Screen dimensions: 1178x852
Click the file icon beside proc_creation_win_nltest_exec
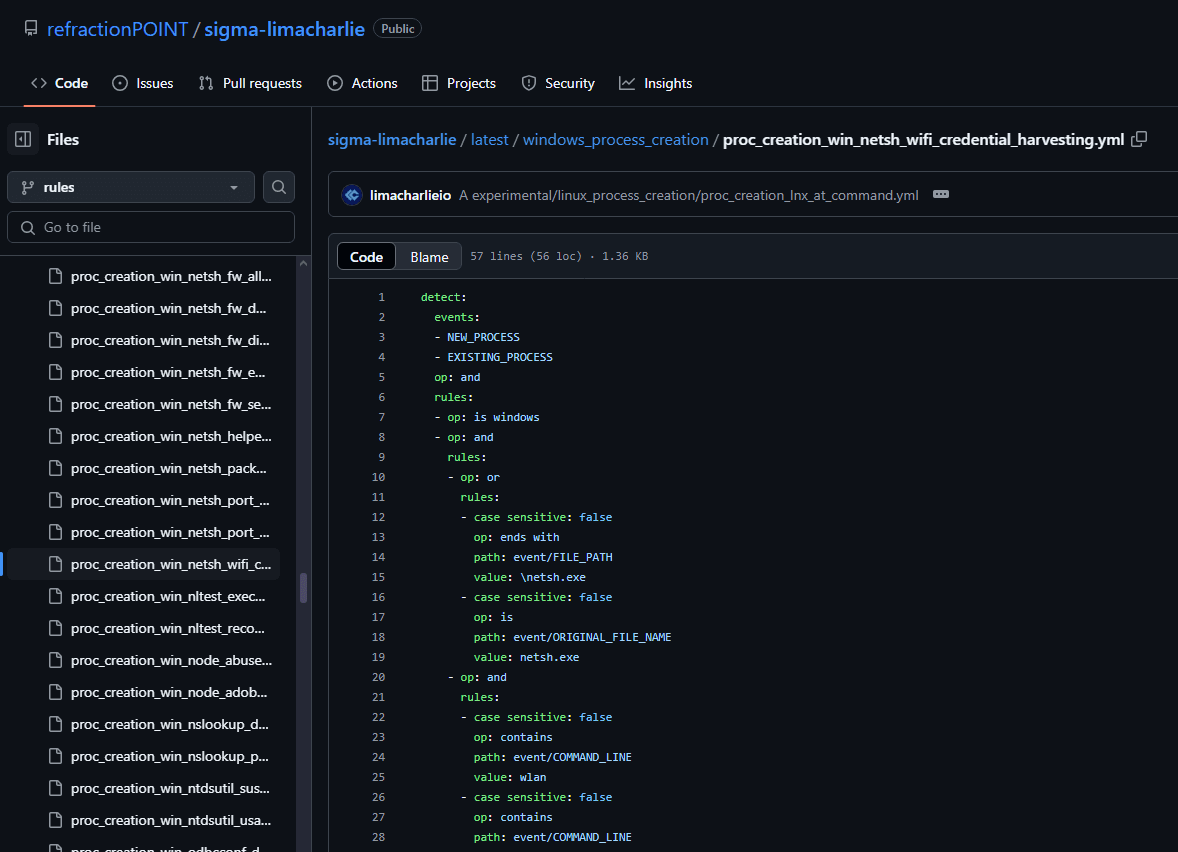[x=55, y=595]
